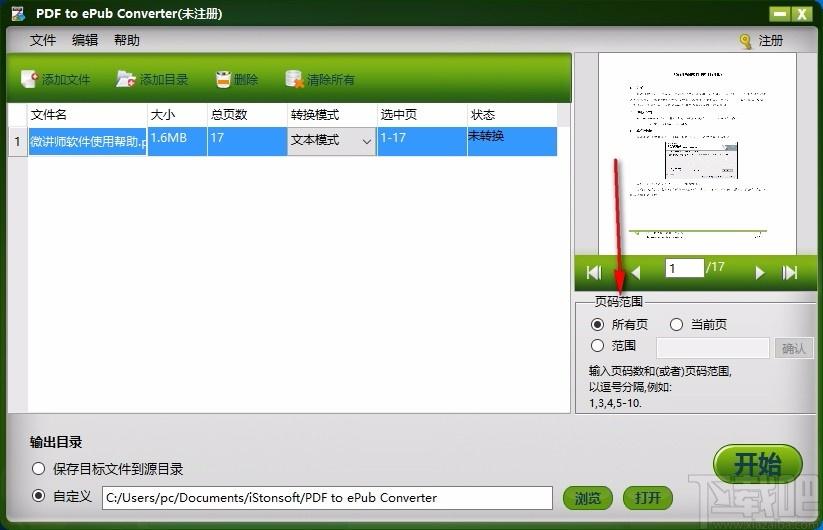Click the 选中页 column header

pos(422,115)
